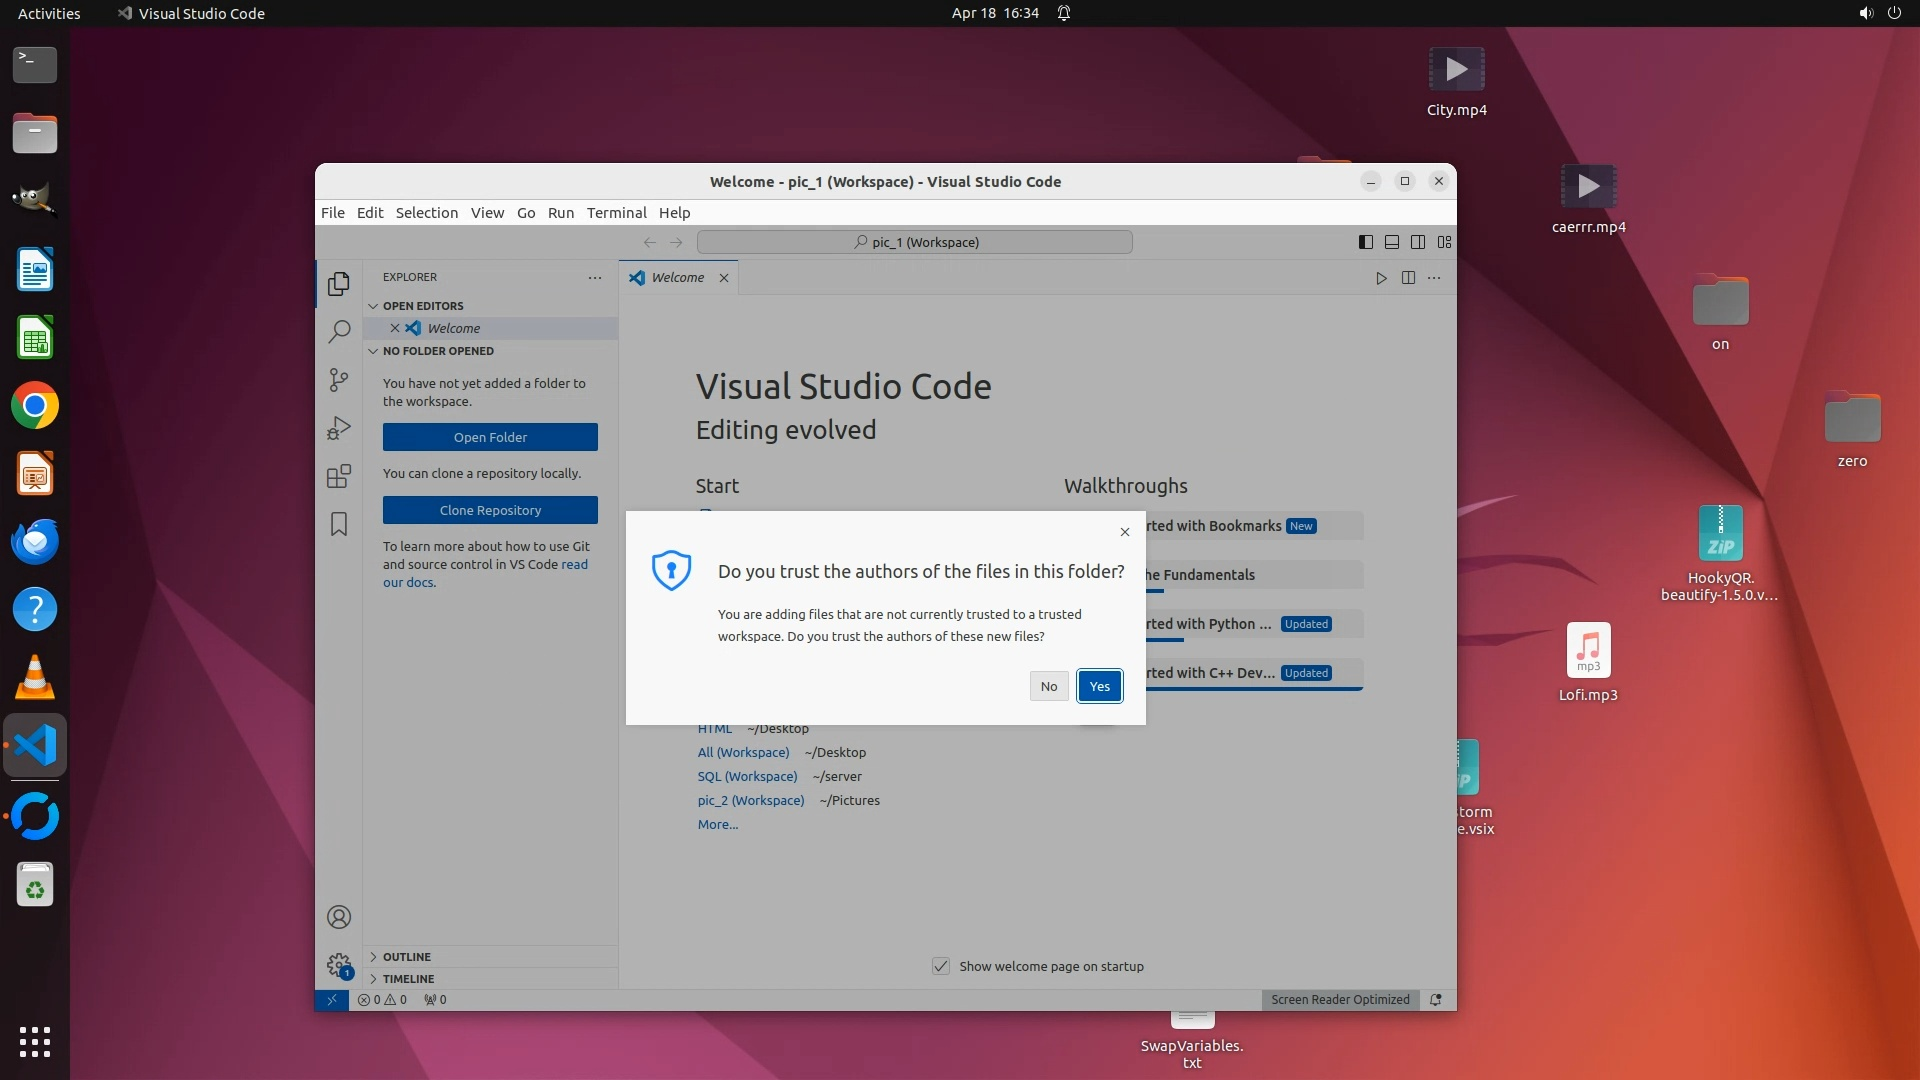Click the split editor right icon
The width and height of the screenshot is (1920, 1080).
coord(1408,278)
